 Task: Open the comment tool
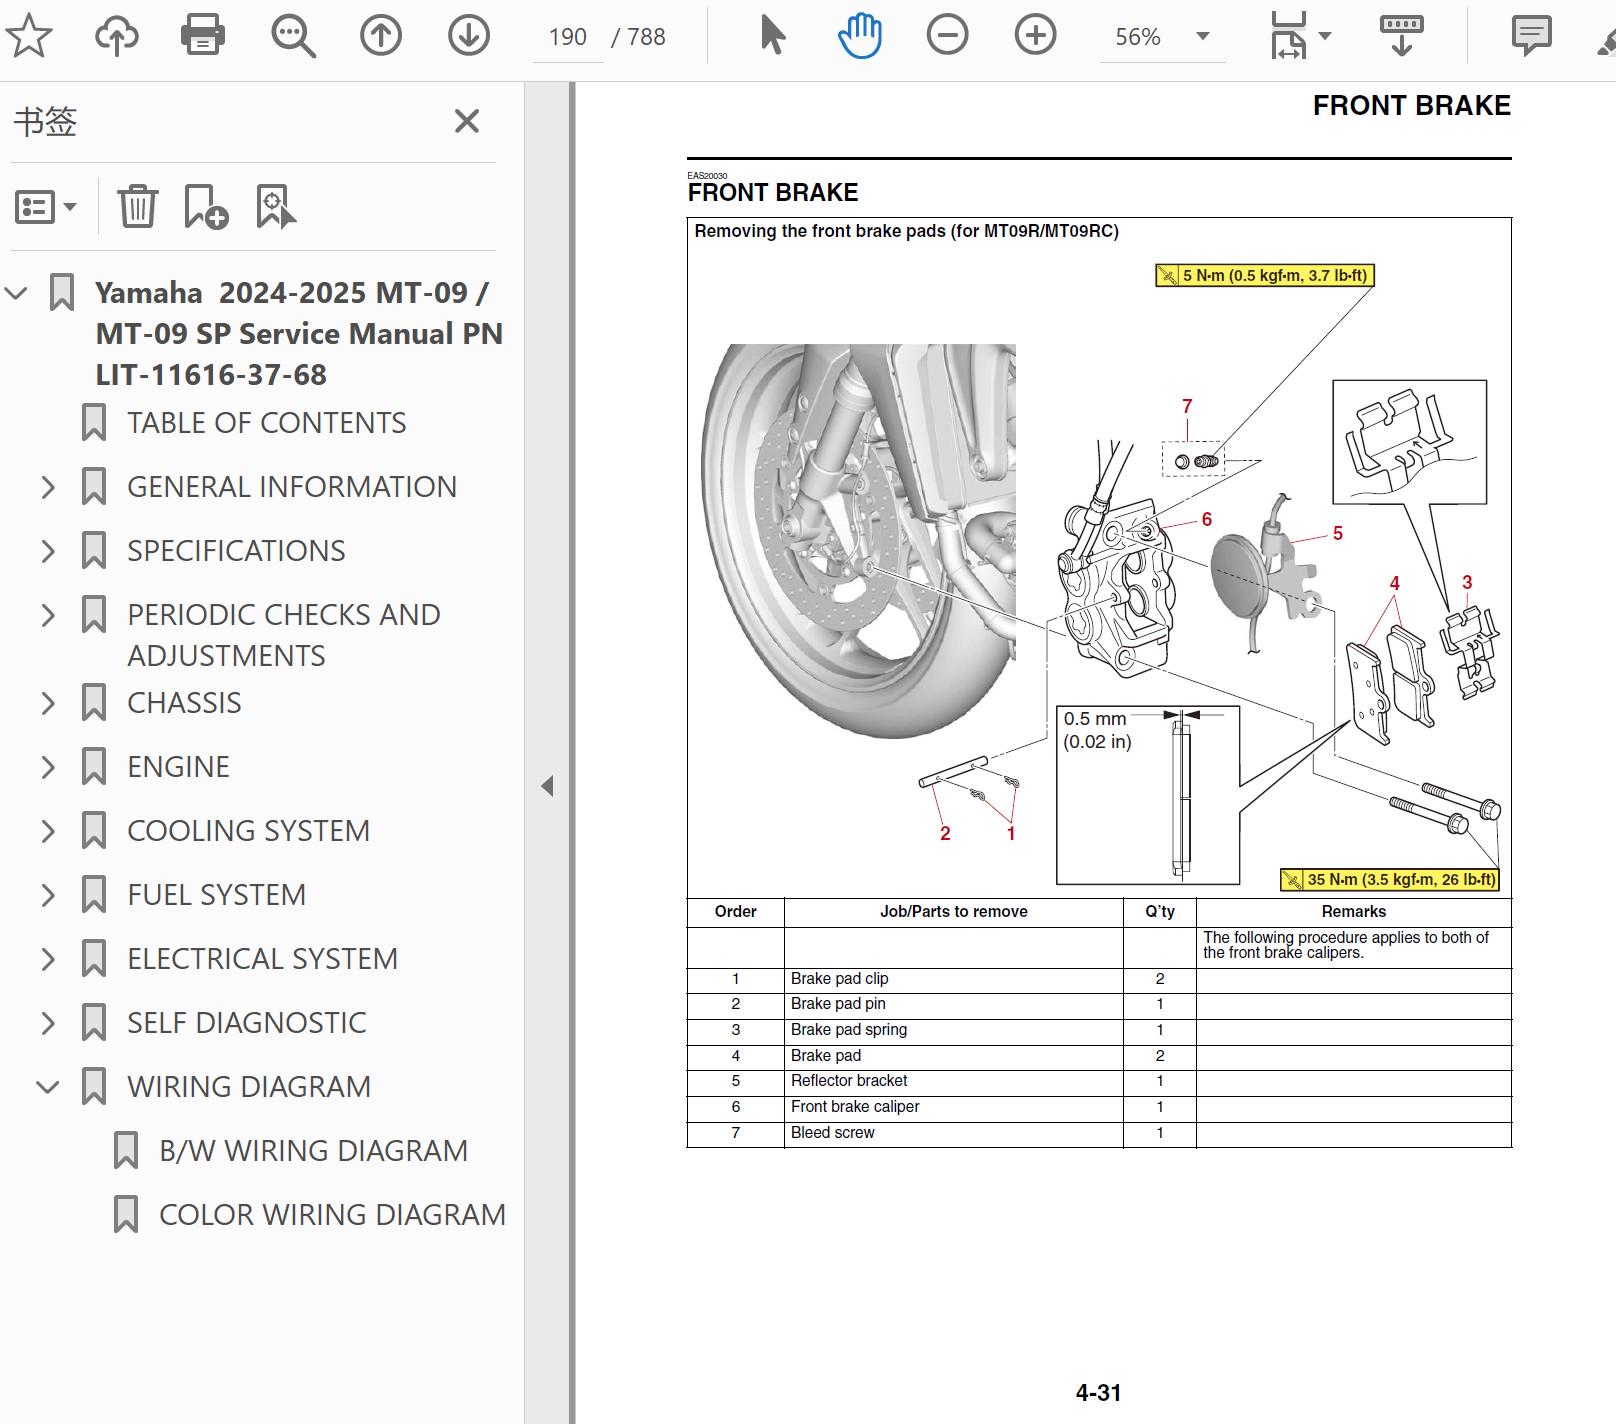1531,36
